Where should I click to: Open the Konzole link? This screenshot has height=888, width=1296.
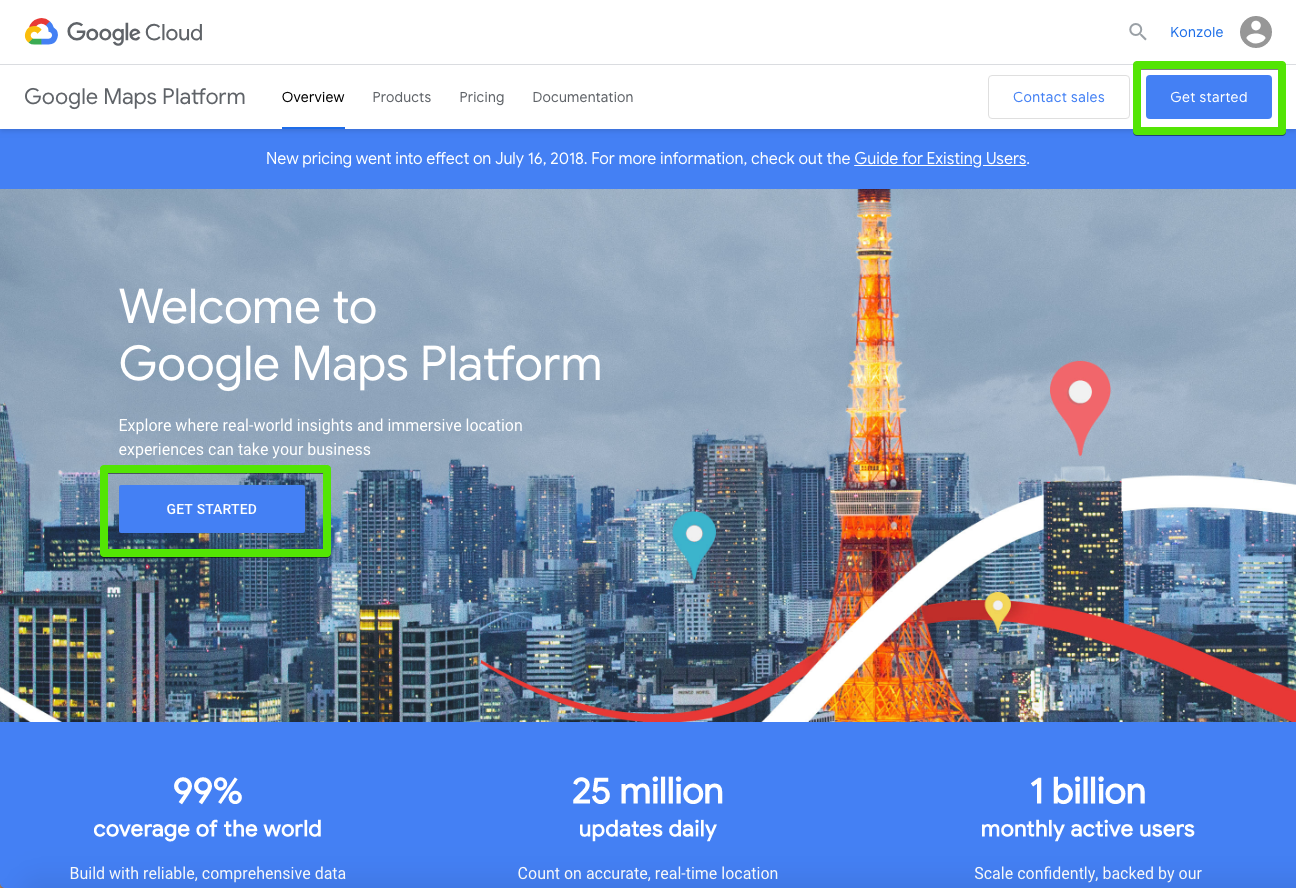[1196, 31]
